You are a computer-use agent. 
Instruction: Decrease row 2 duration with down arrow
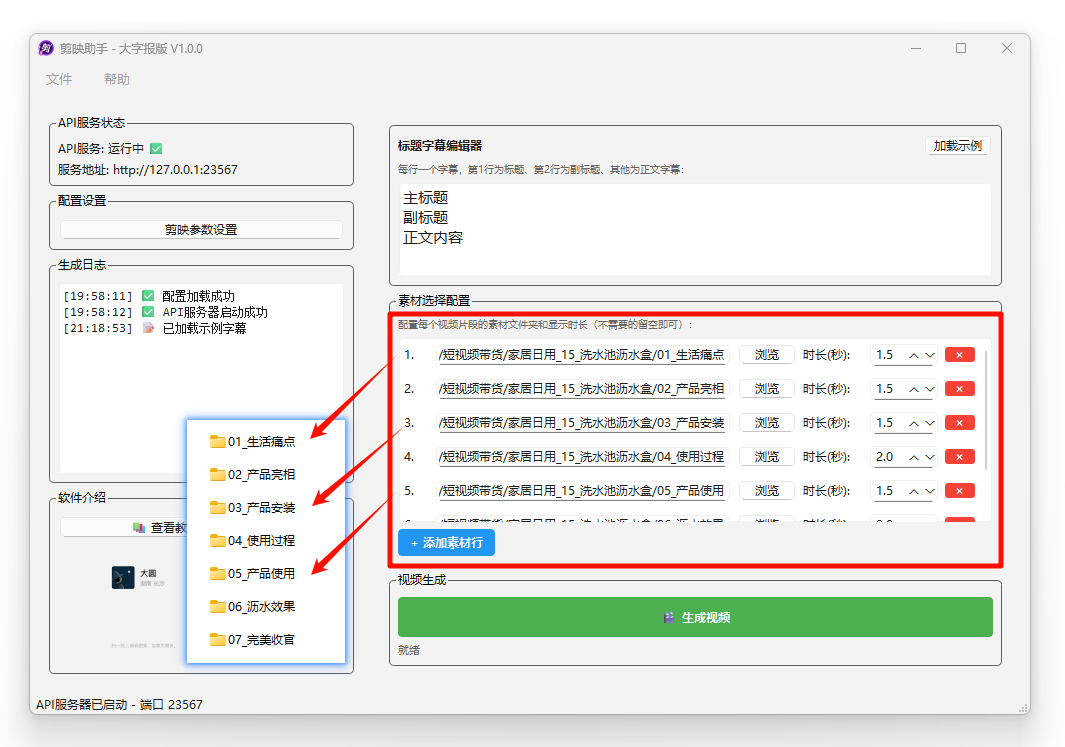930,389
